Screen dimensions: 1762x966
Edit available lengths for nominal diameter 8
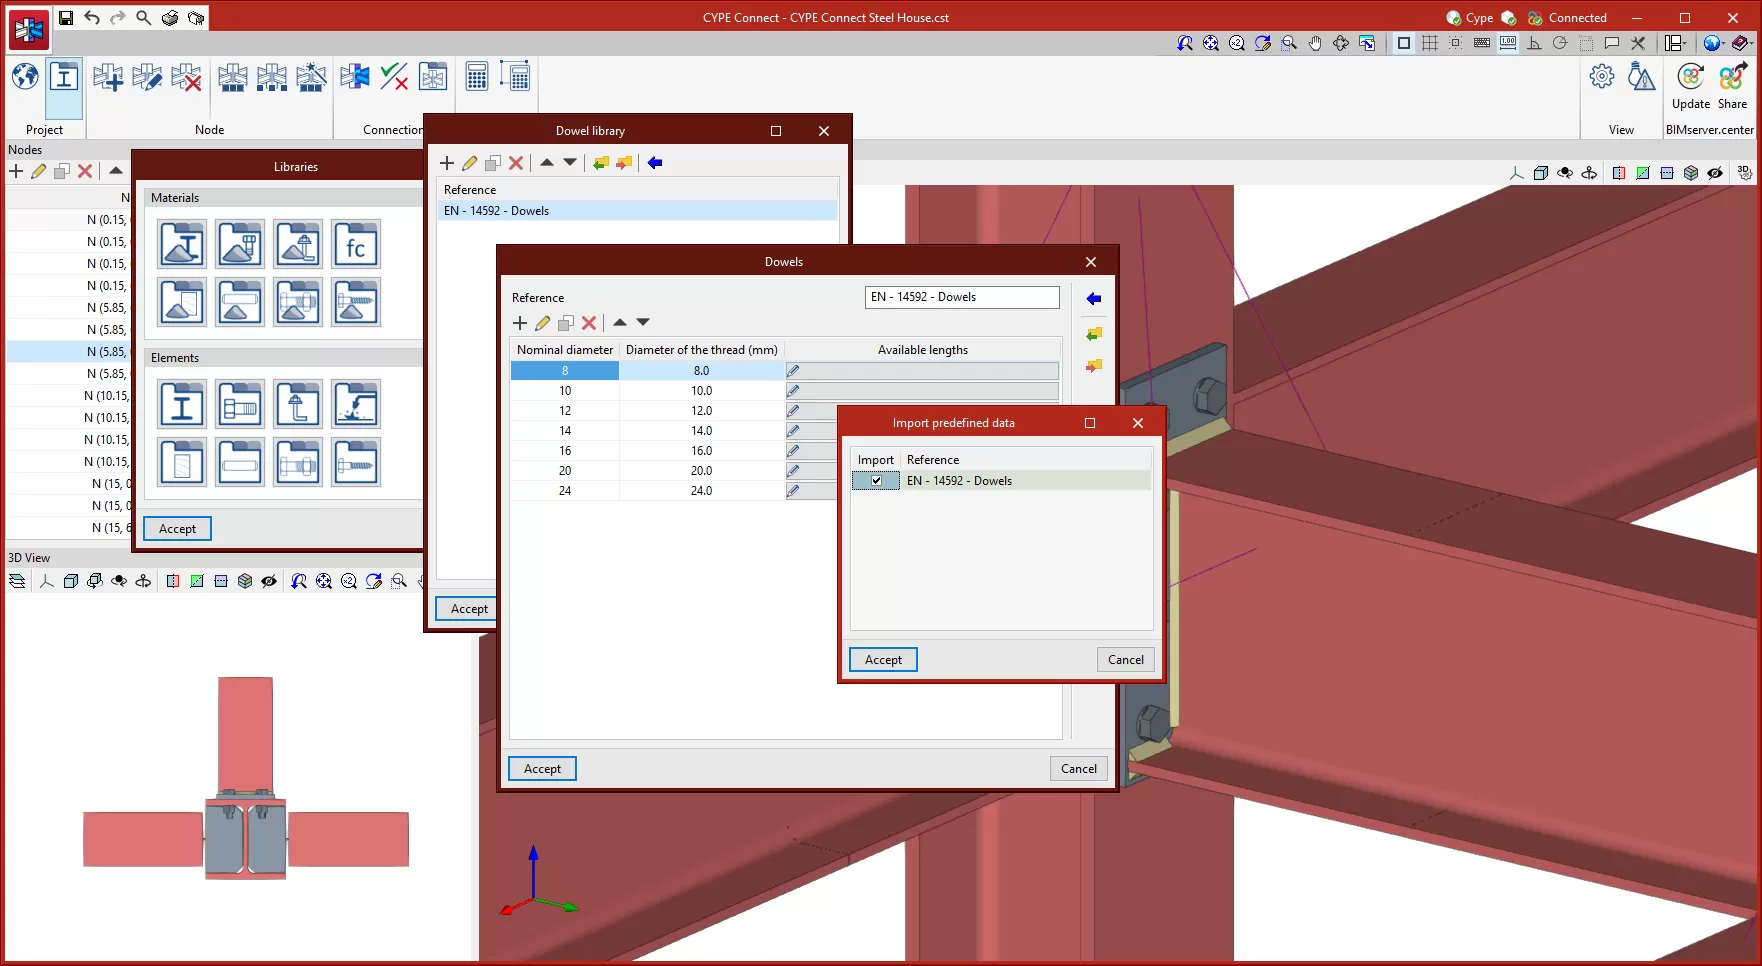(x=793, y=371)
